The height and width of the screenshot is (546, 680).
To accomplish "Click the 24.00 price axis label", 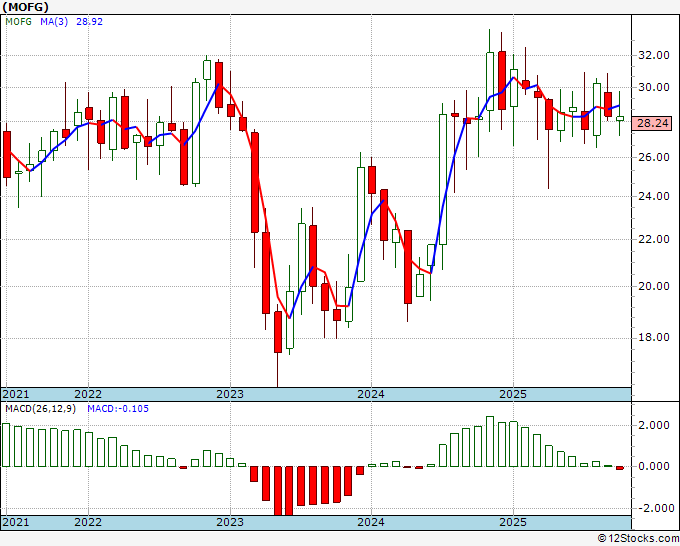I will [653, 196].
